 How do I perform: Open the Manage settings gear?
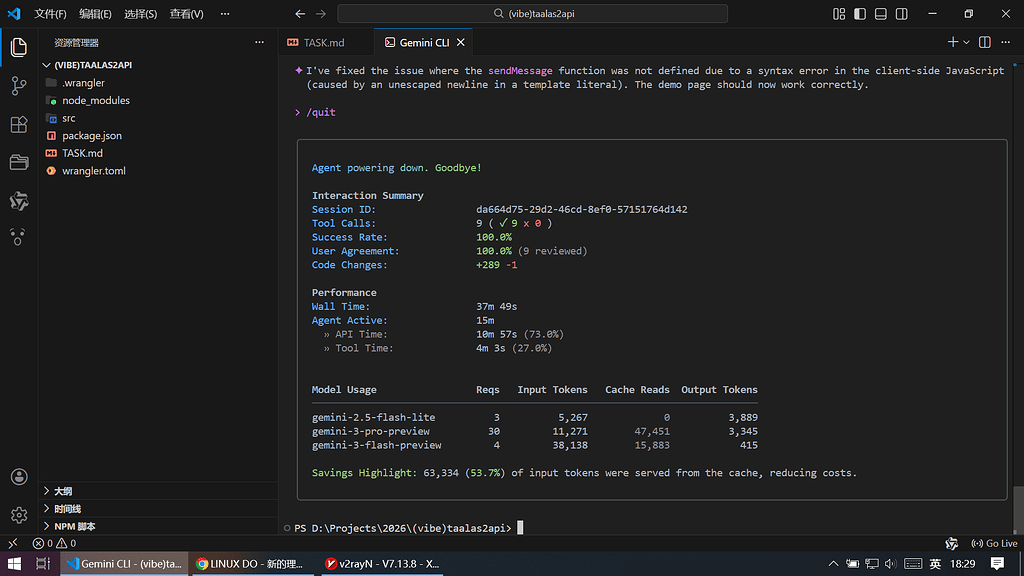(x=19, y=515)
